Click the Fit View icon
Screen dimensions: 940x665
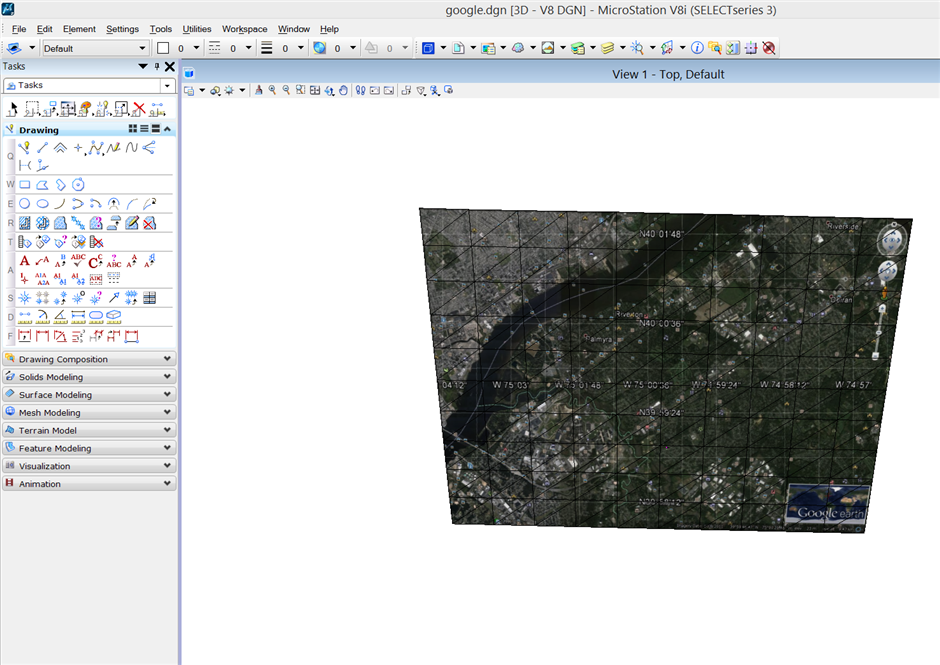[315, 90]
